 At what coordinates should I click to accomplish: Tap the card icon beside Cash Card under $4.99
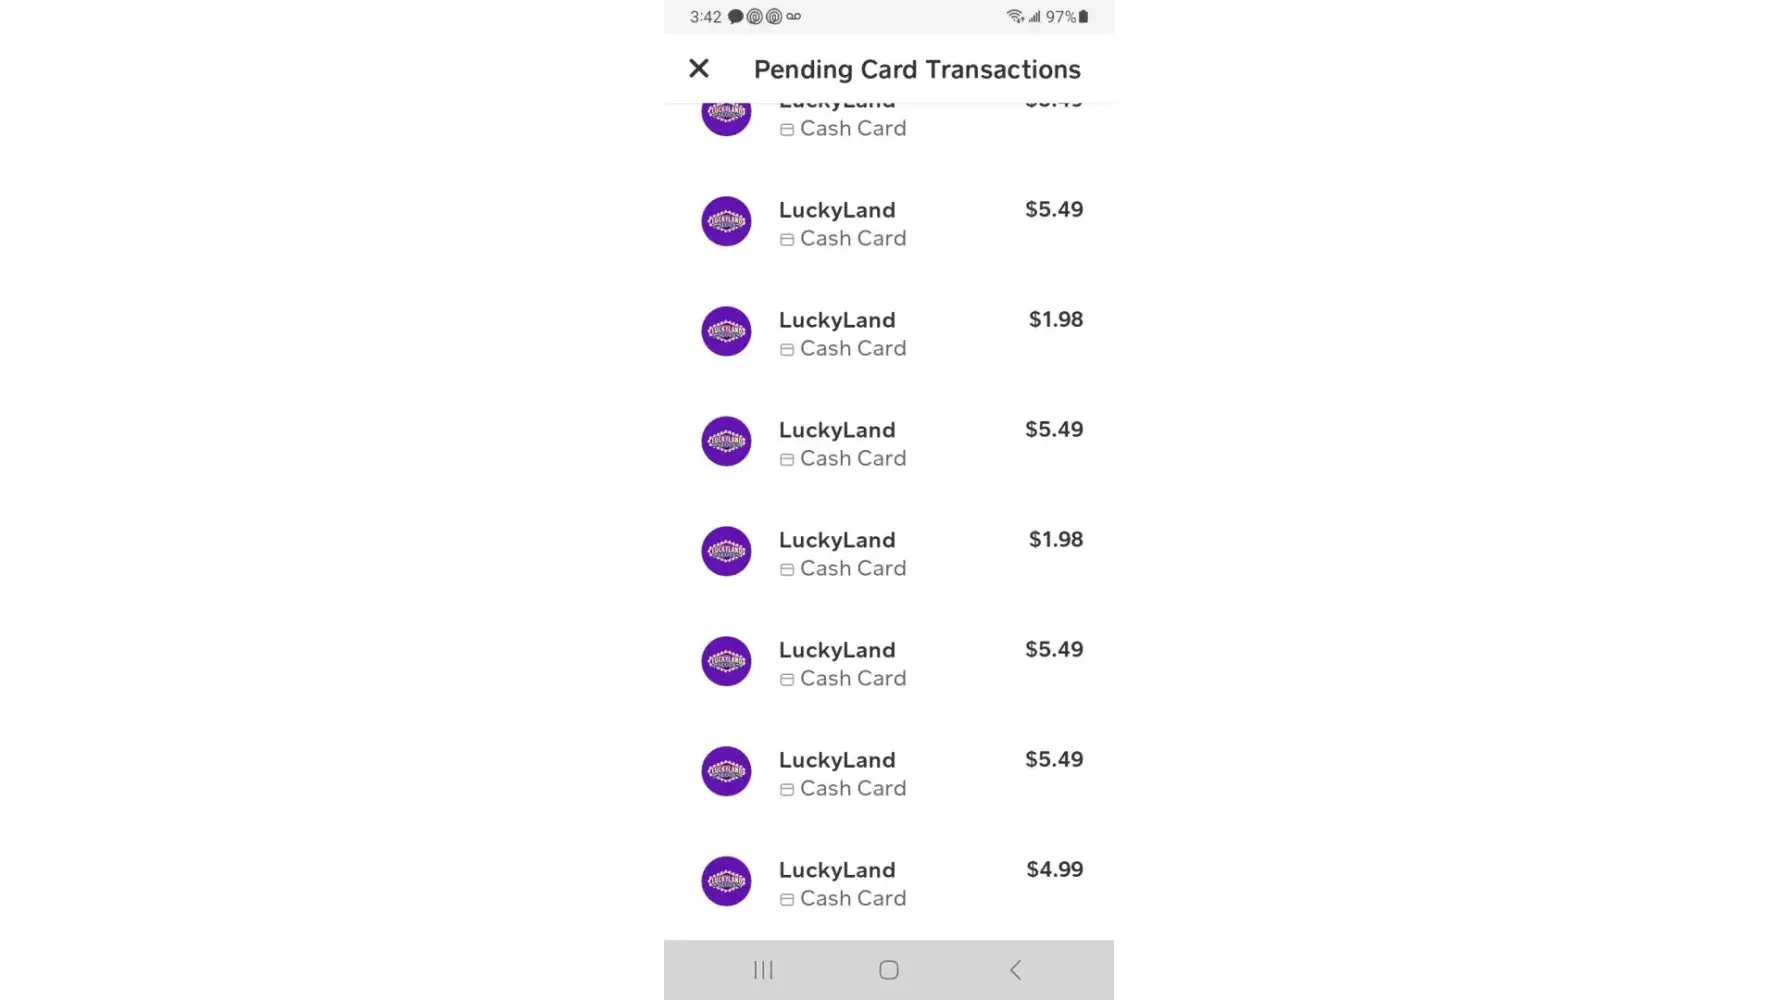point(787,899)
